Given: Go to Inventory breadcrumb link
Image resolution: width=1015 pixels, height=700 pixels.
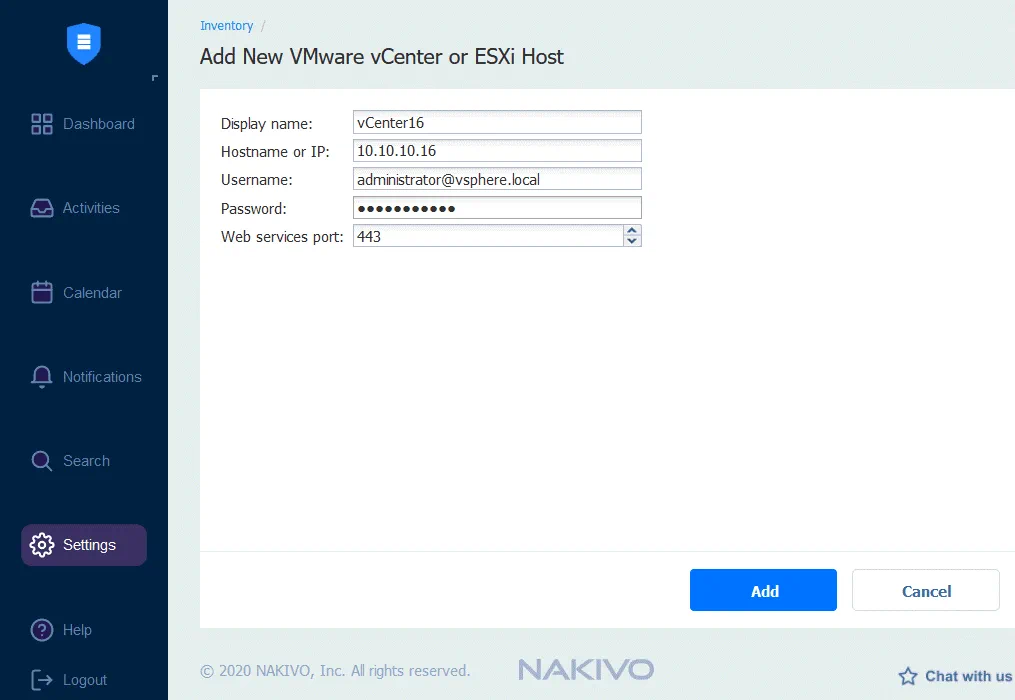Looking at the screenshot, I should (226, 26).
